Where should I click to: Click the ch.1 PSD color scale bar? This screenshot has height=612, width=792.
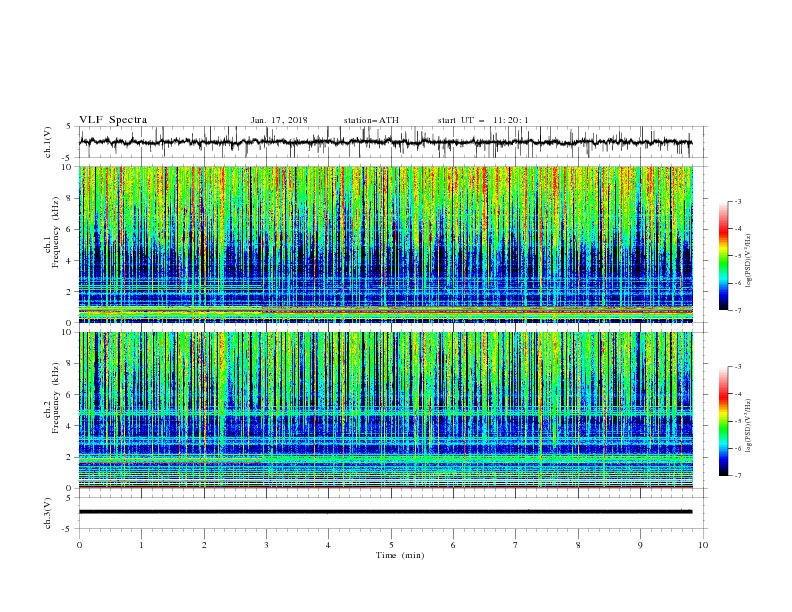coord(723,256)
